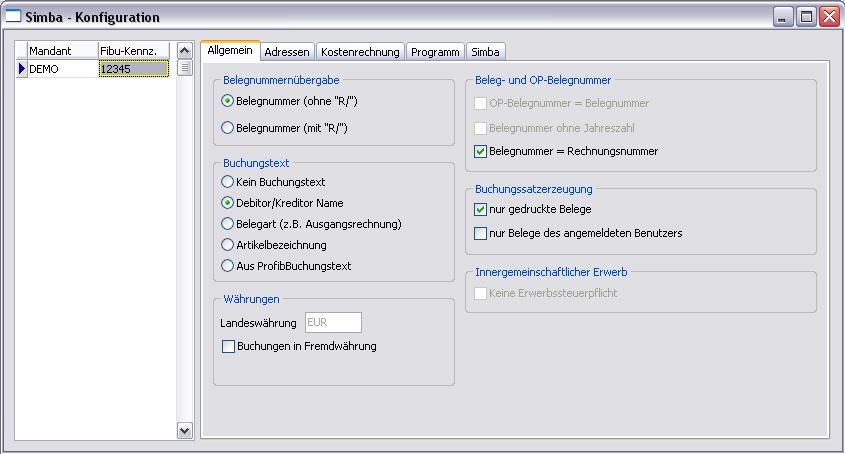Screen dimensions: 845x454
Task: Choose Kein Buchungstext radio button
Action: click(228, 182)
